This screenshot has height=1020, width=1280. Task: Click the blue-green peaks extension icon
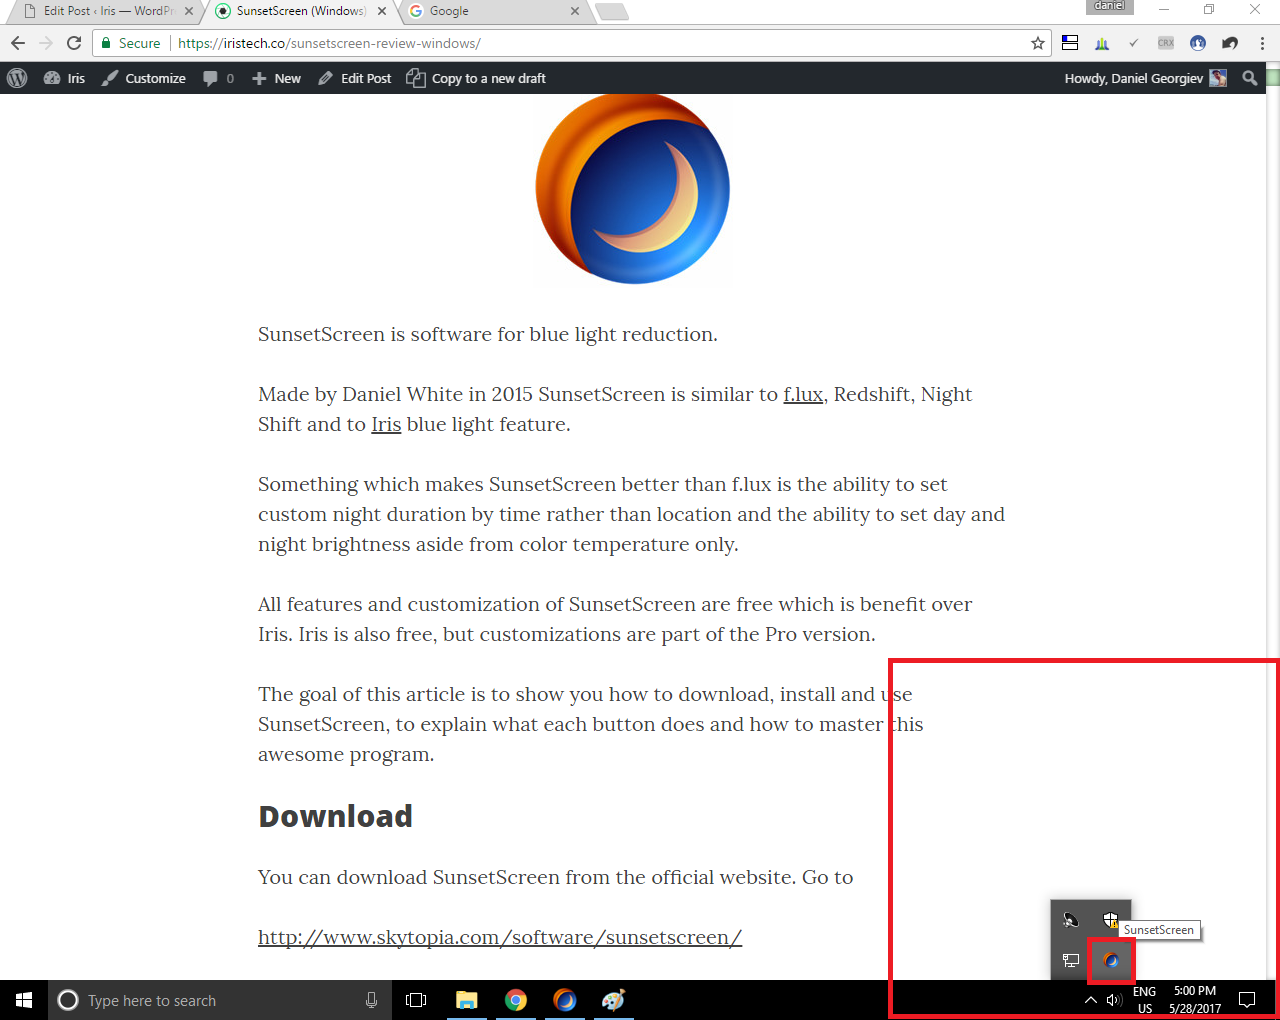point(1102,43)
